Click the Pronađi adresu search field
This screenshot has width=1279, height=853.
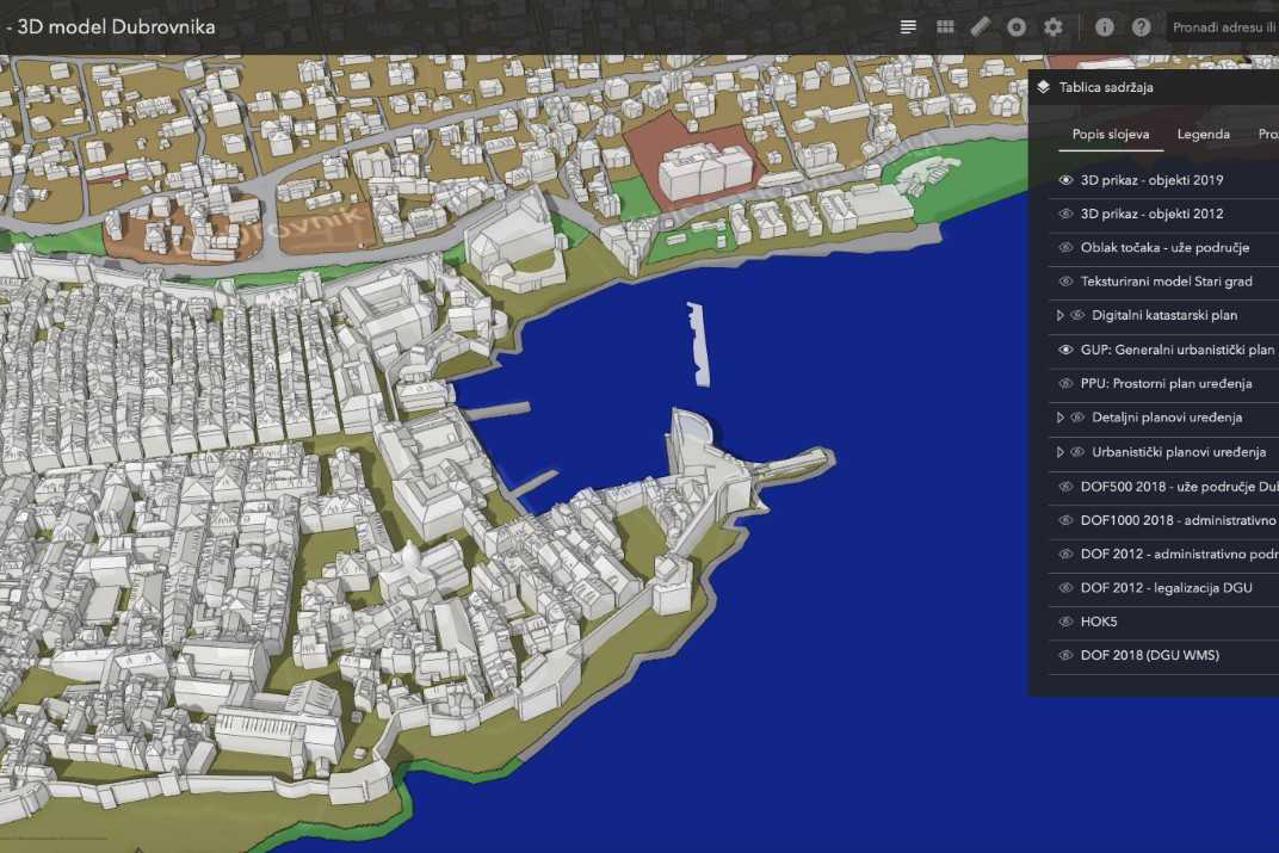tap(1222, 27)
